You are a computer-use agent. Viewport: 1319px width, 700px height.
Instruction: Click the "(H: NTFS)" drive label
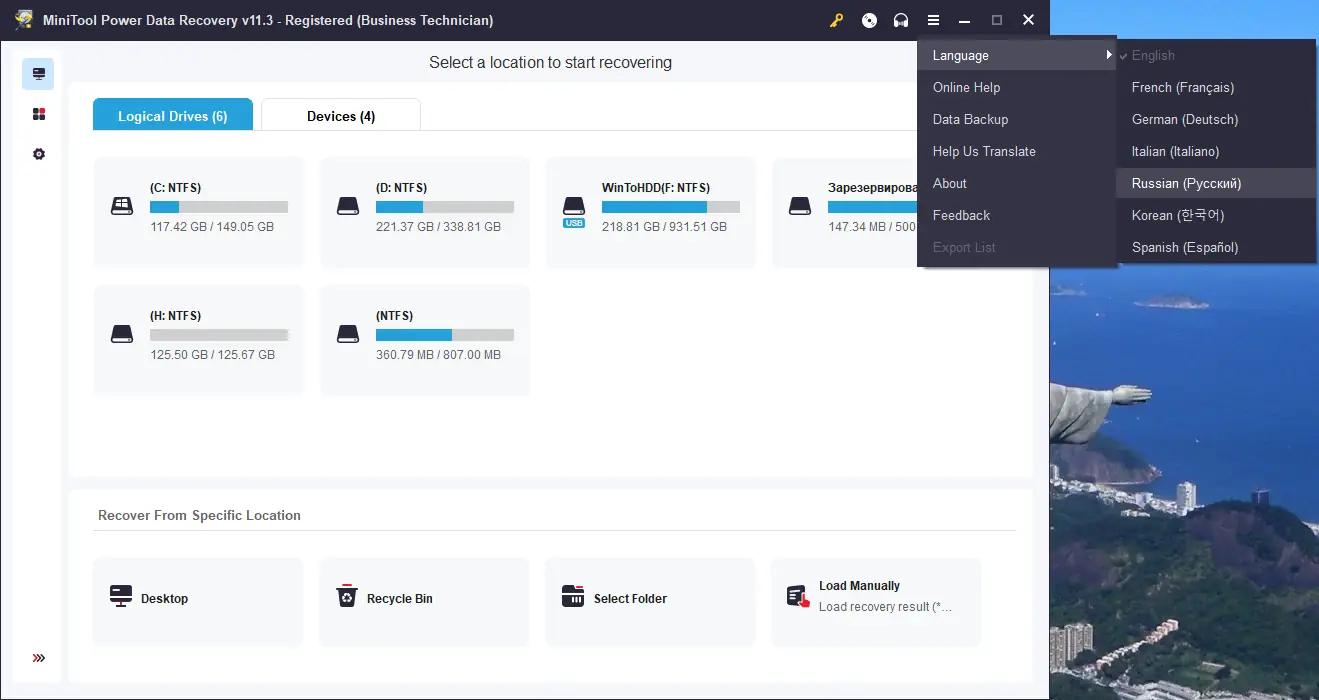pyautogui.click(x=176, y=315)
